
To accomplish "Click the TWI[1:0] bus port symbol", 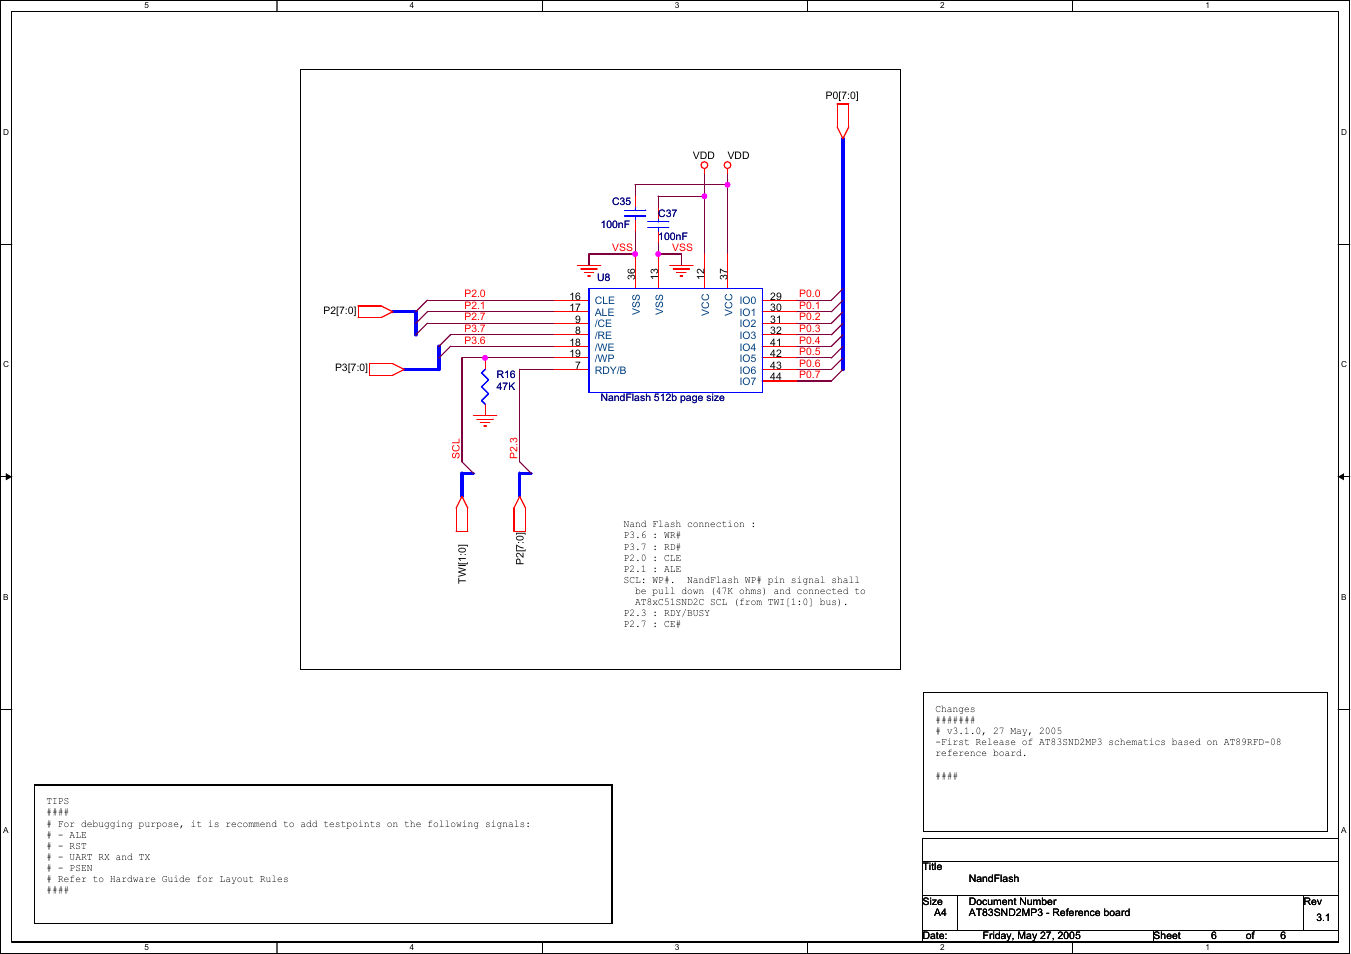I will click(x=462, y=514).
